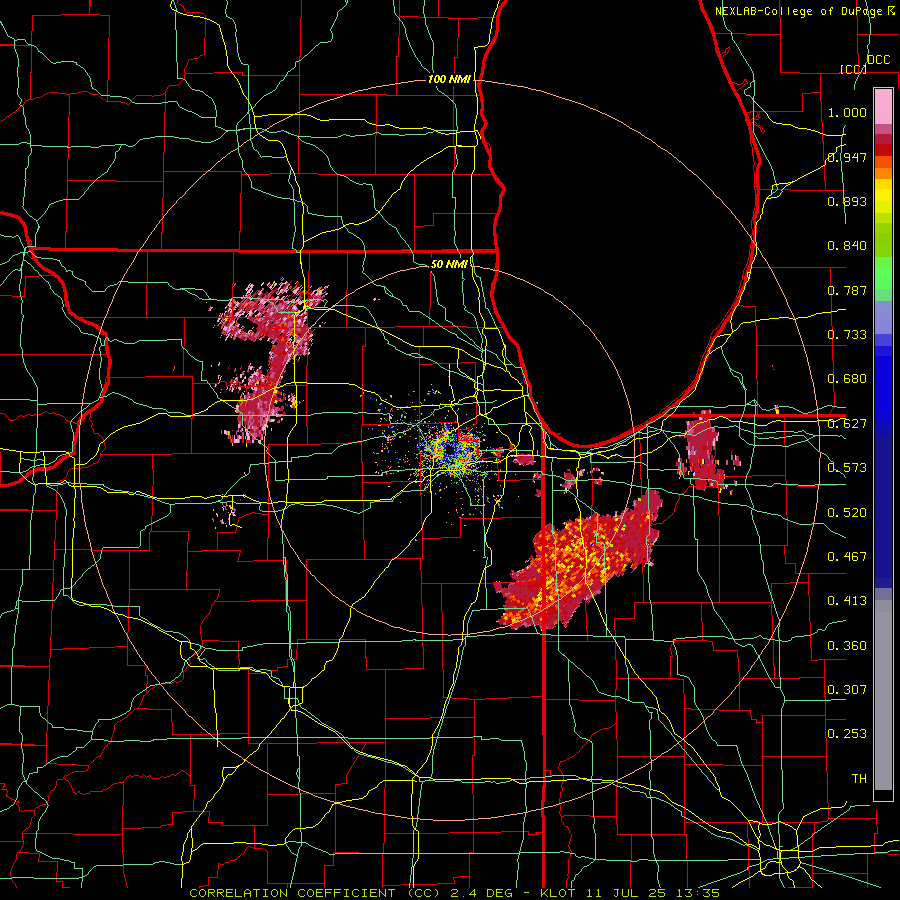Screen dimensions: 900x900
Task: Click the [CC] legend heading
Action: point(853,69)
